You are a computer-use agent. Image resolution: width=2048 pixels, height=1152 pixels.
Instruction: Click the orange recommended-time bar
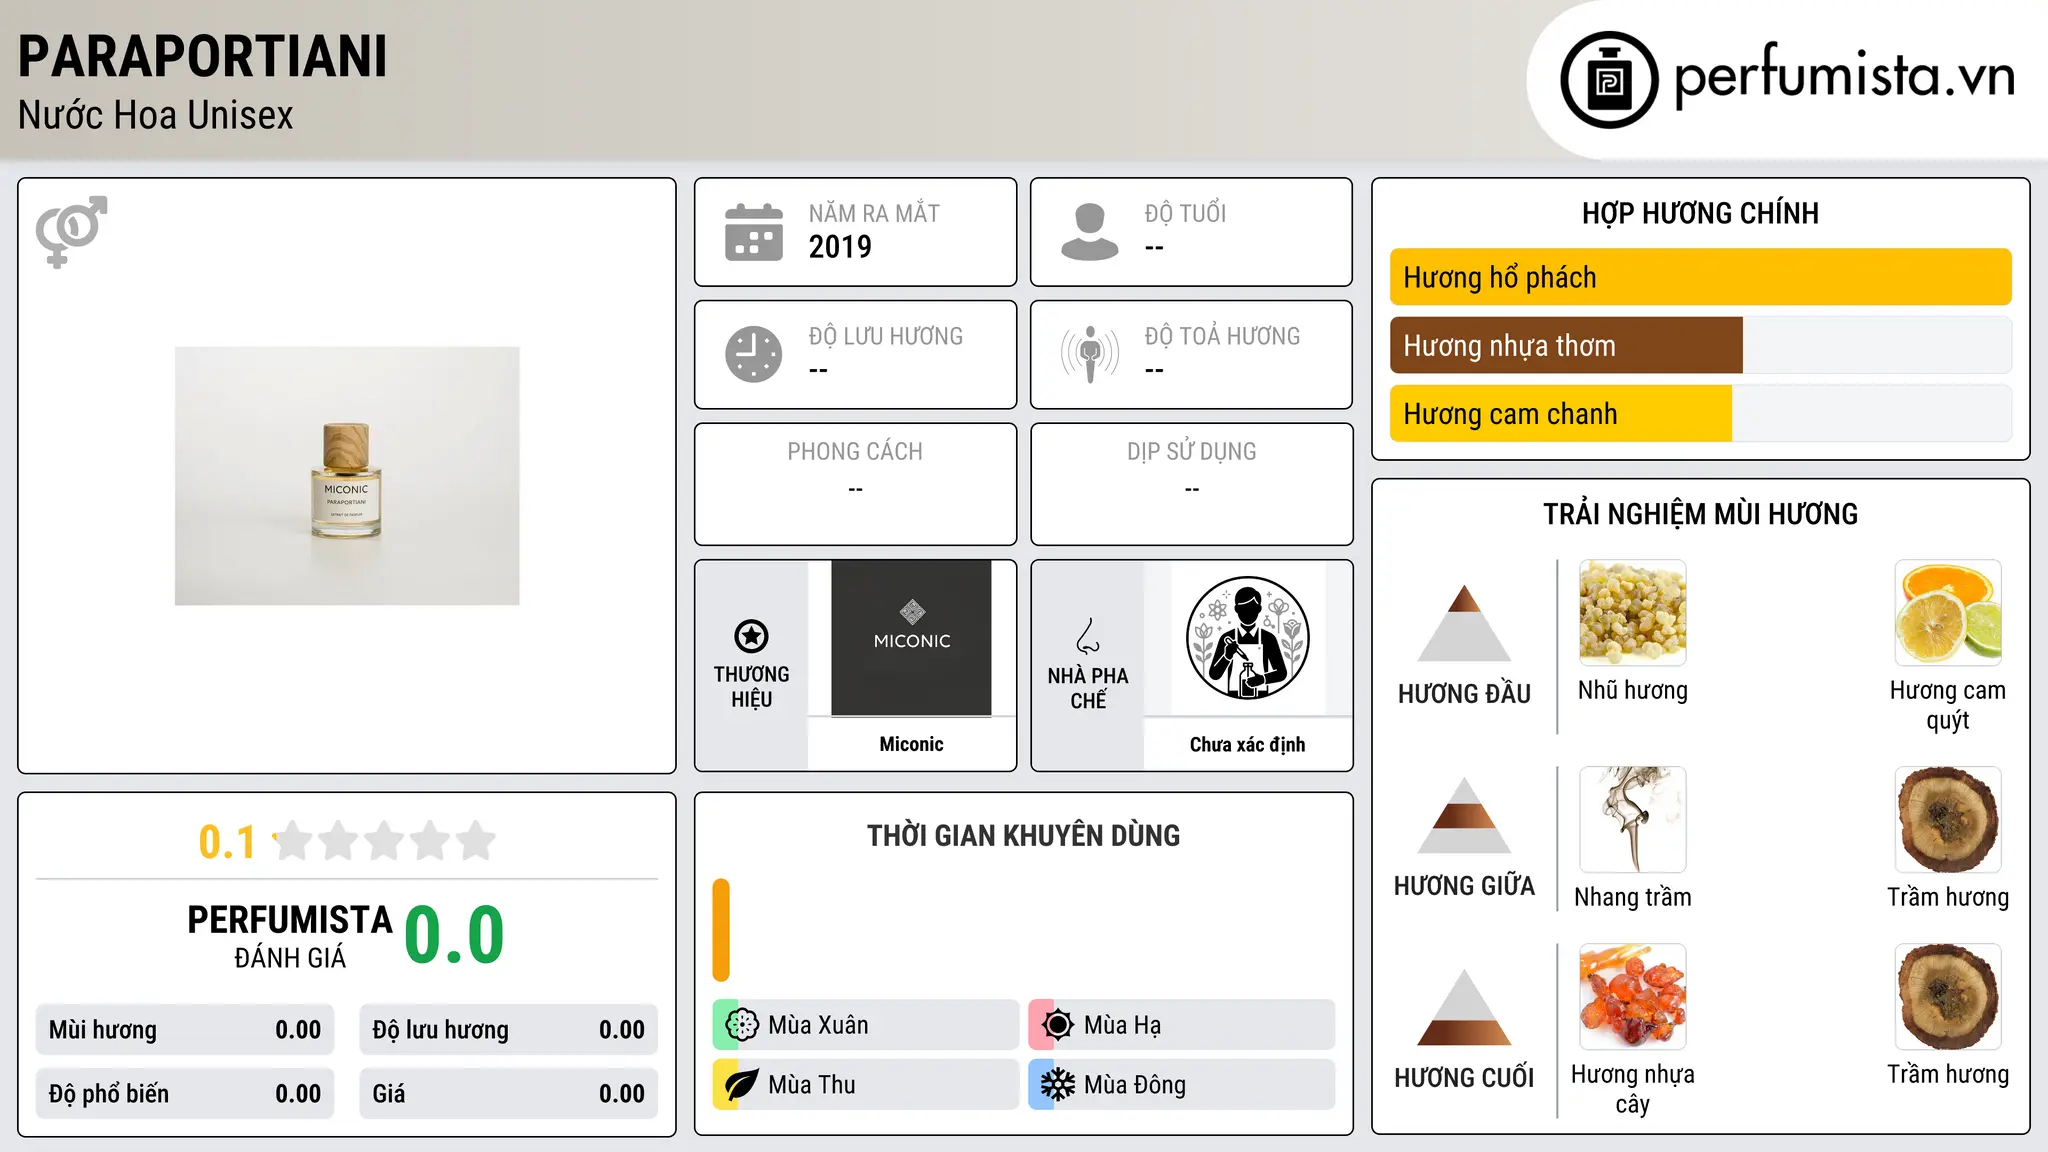pyautogui.click(x=721, y=930)
